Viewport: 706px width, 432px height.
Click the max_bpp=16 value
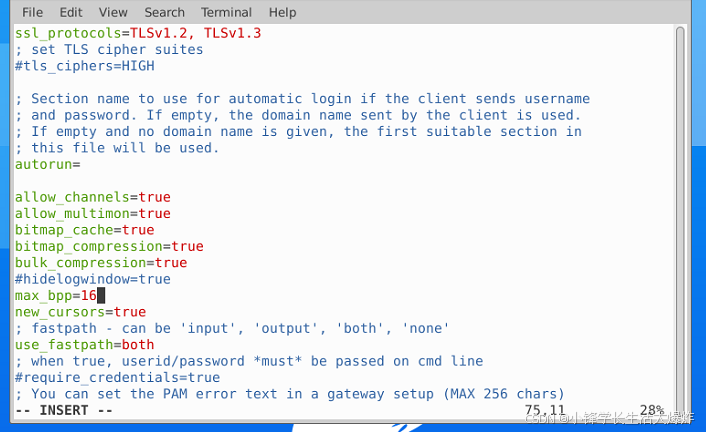click(x=88, y=296)
